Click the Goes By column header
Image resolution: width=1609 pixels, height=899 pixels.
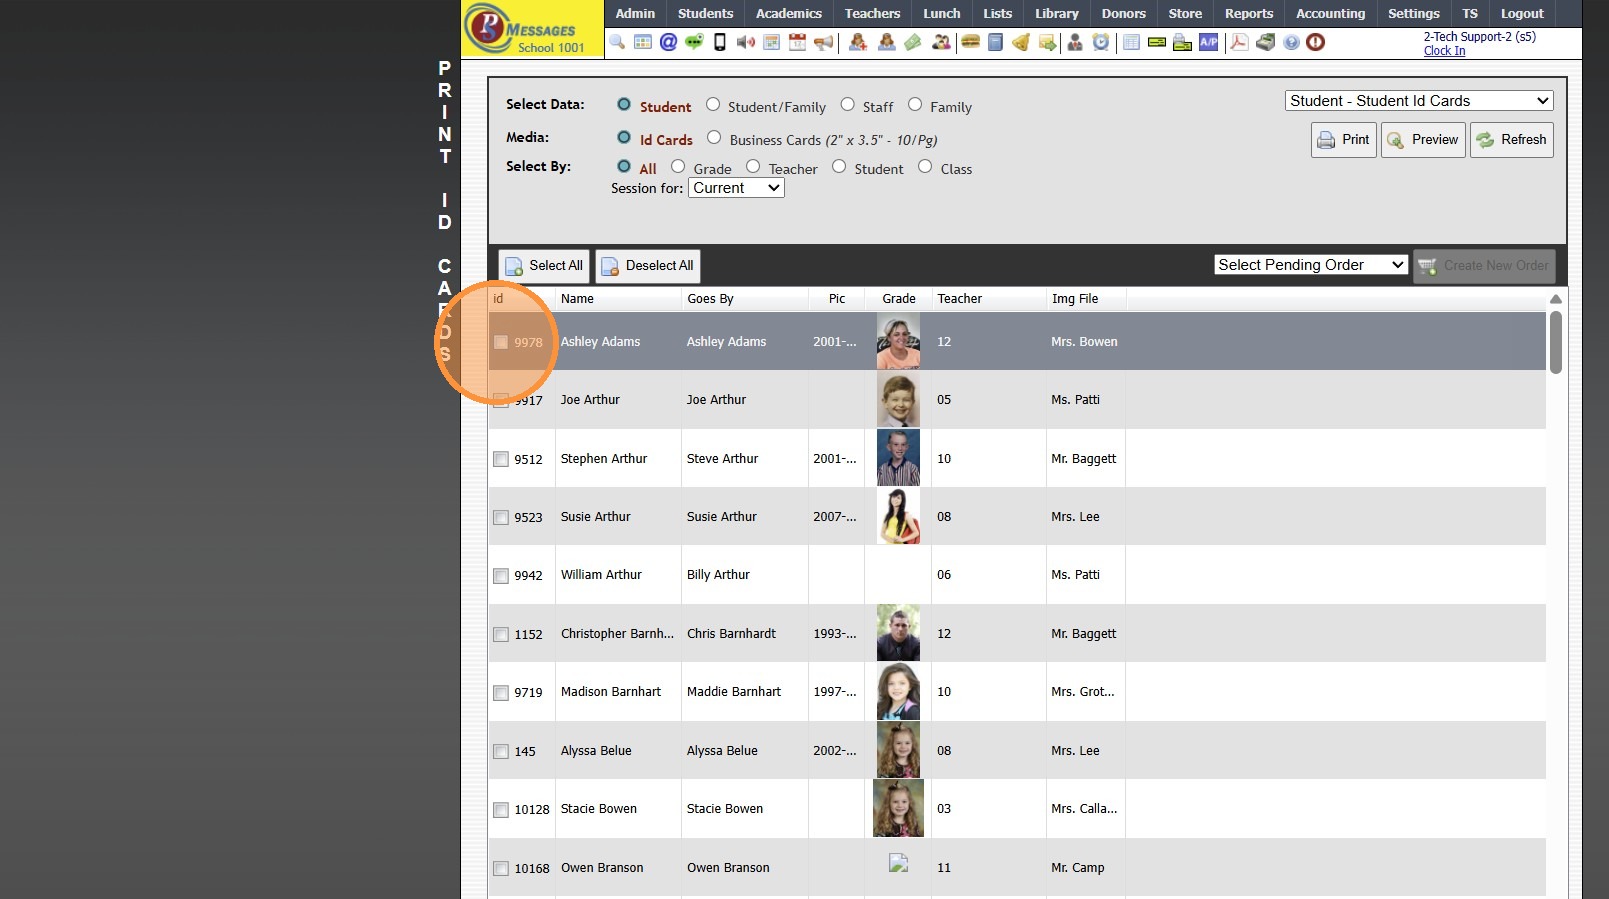710,299
